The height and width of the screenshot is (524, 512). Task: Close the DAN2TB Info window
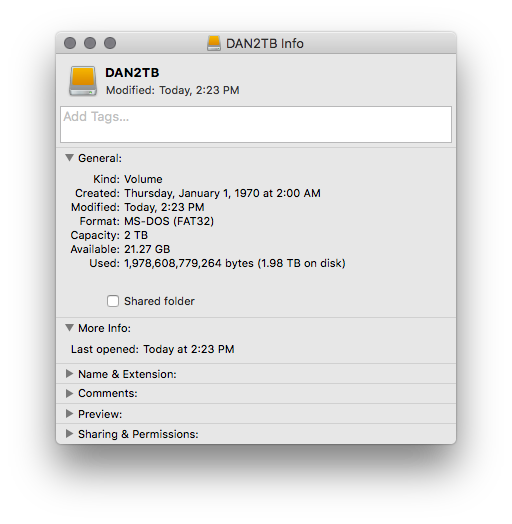(x=70, y=43)
